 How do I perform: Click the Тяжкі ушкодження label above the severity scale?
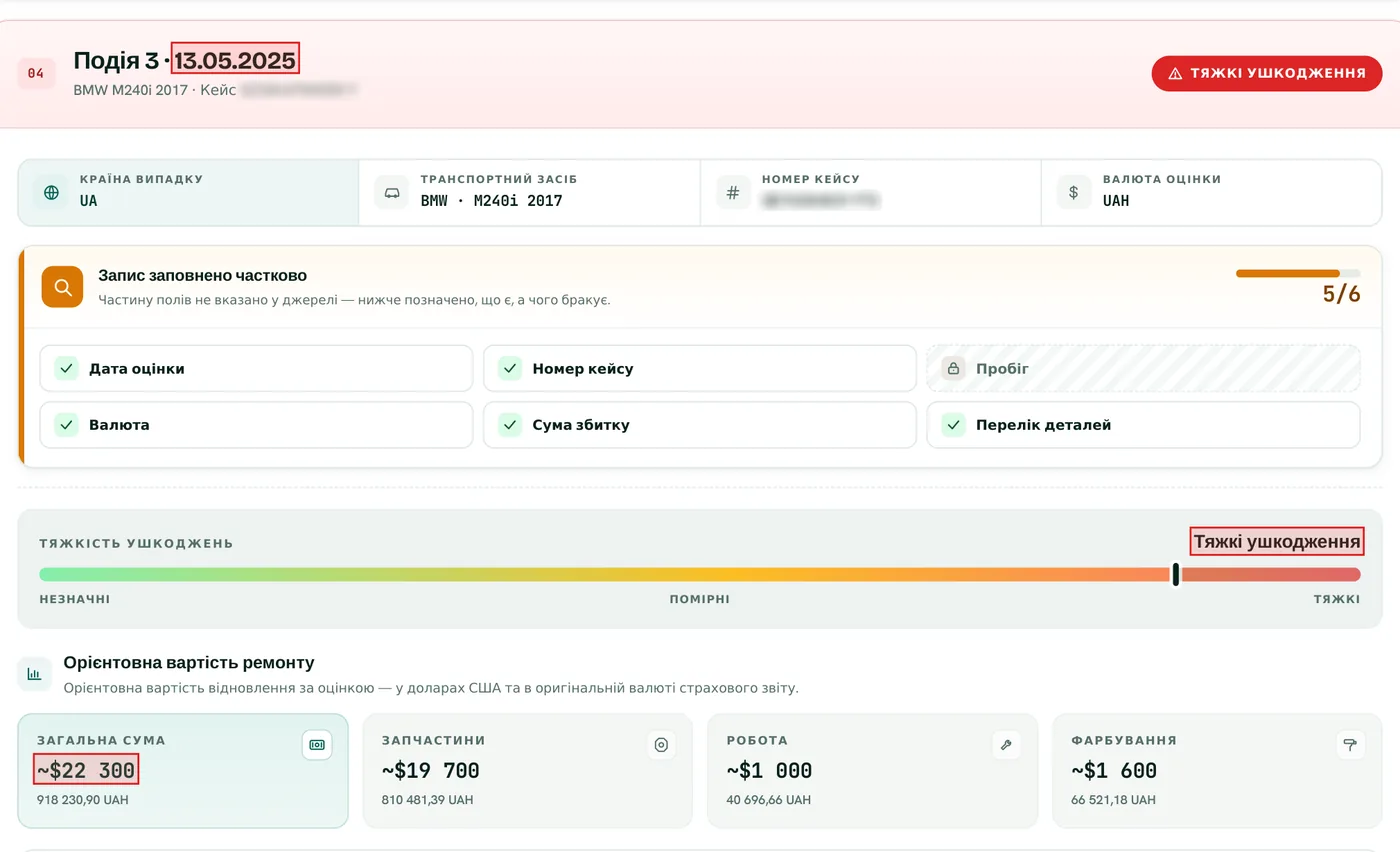[x=1277, y=541]
